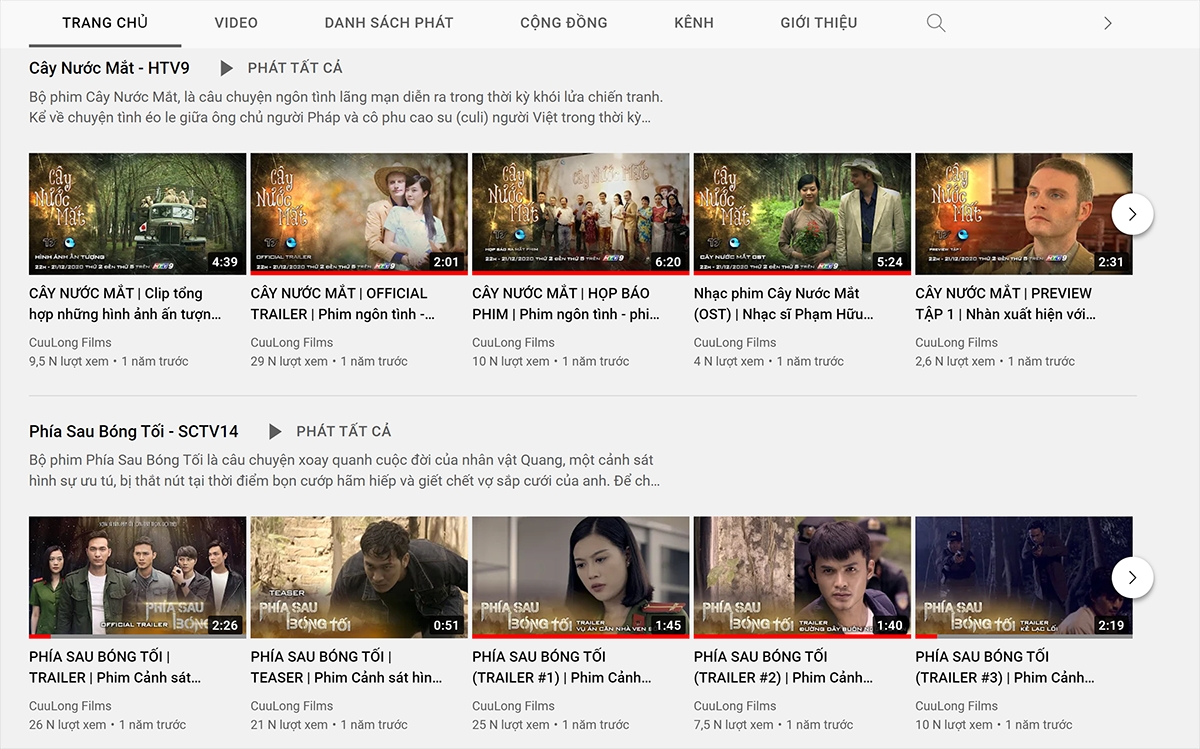
Task: Click title PHÍA SAU BÓNG TỐI | TRAILER
Action: (x=116, y=667)
